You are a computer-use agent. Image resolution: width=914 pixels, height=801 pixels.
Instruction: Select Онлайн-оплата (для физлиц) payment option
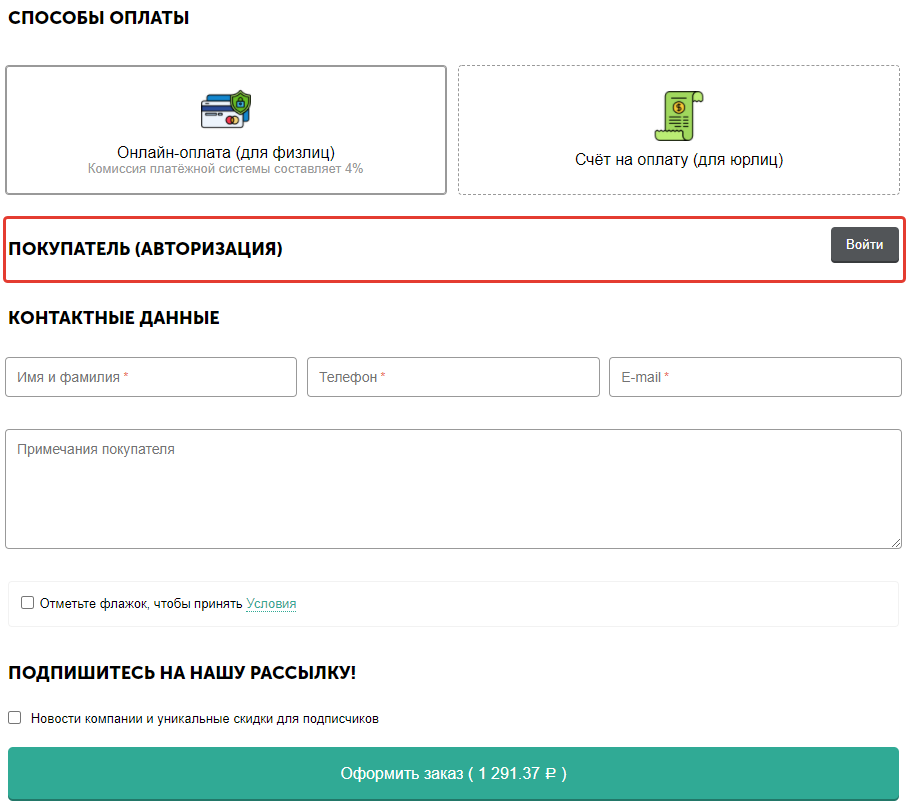226,130
